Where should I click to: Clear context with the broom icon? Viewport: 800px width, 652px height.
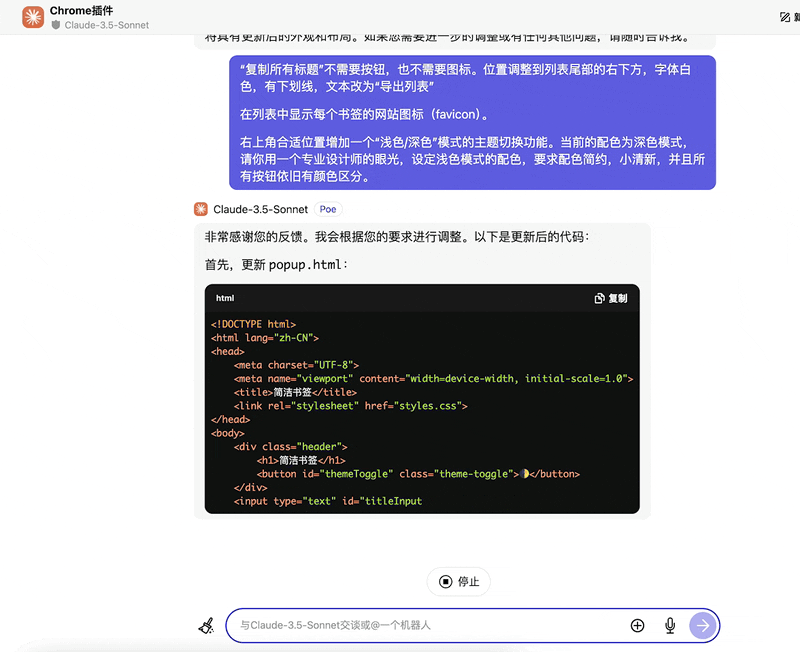click(206, 626)
